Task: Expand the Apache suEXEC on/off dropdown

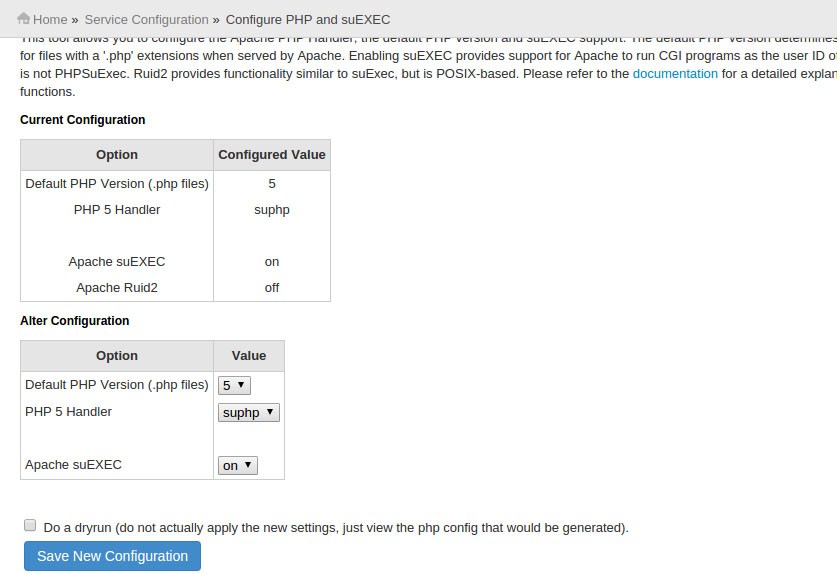Action: pyautogui.click(x=238, y=465)
